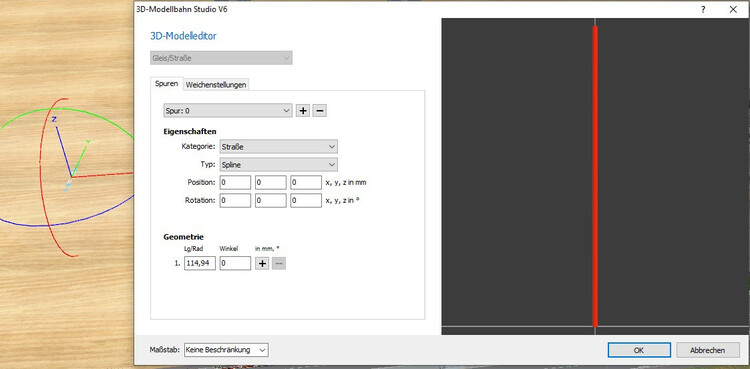Click the Position x input field
This screenshot has width=750, height=369.
click(x=235, y=182)
